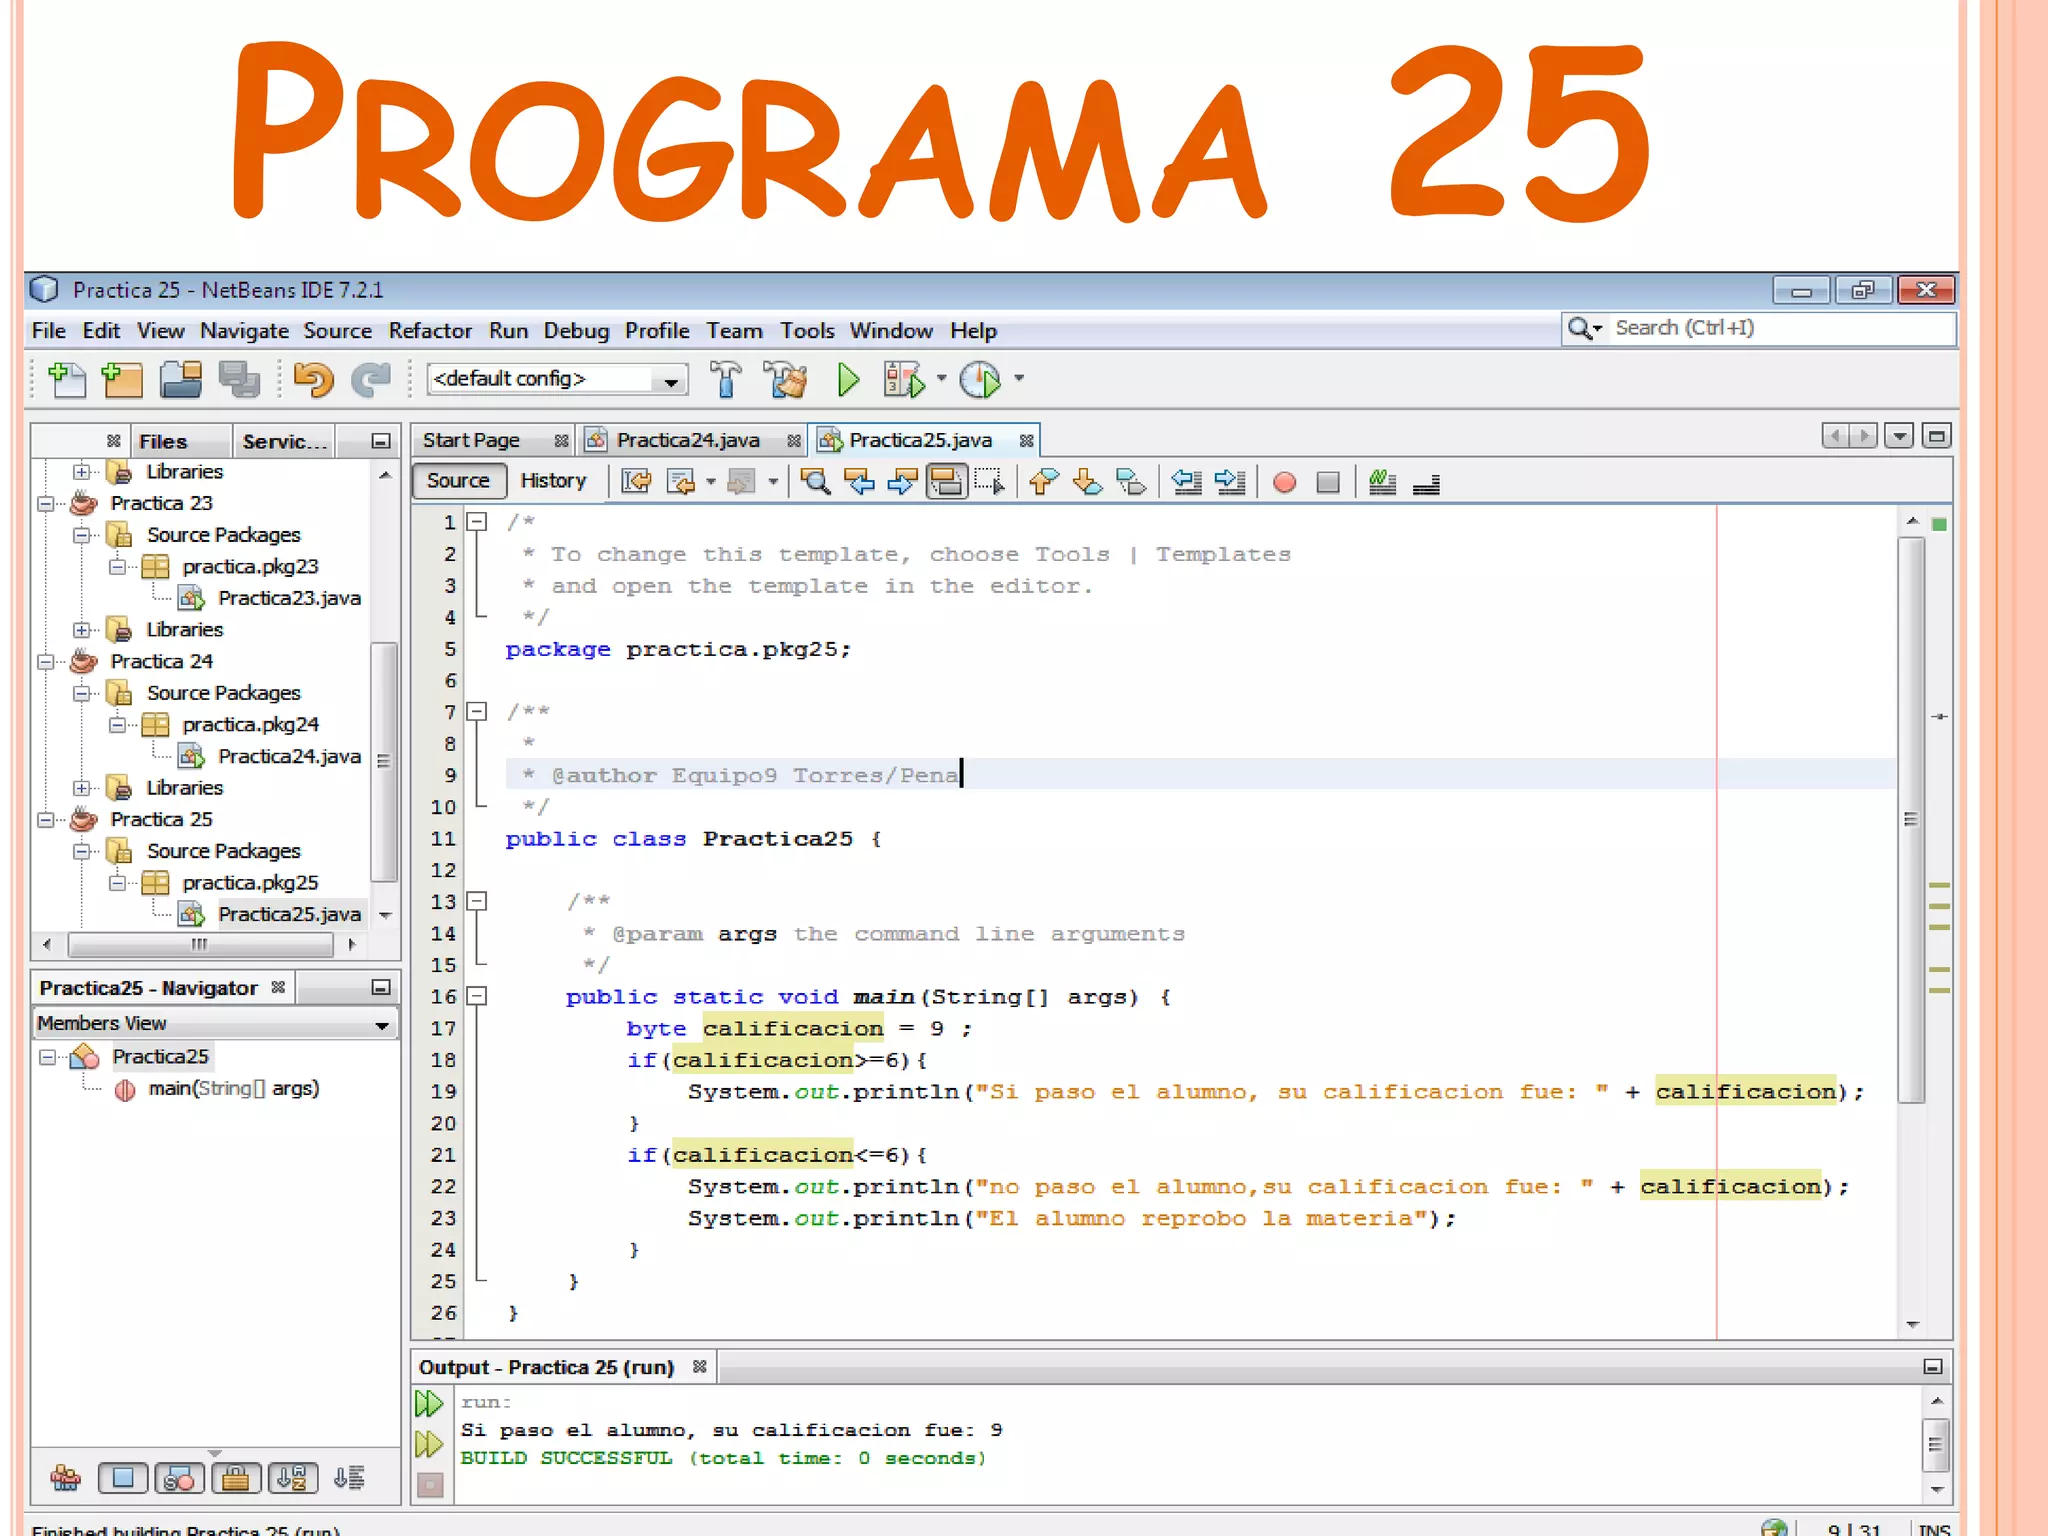Click the Last Edit editor icon
Screen dimensions: 2048x1536
pyautogui.click(x=636, y=482)
